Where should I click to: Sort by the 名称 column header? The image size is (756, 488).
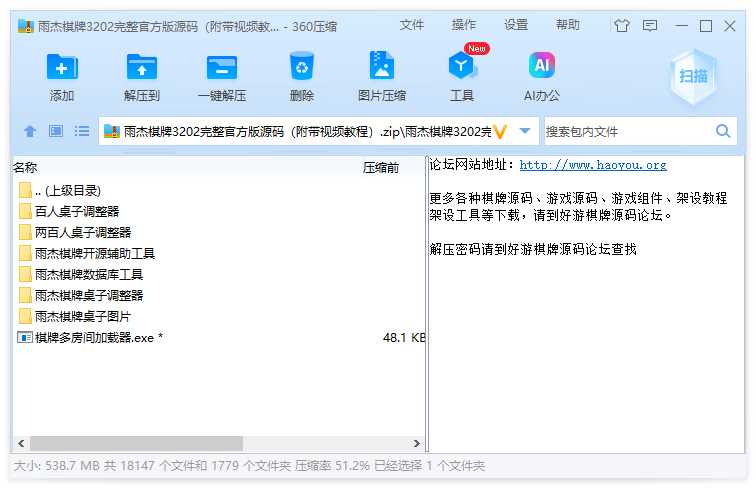25,167
